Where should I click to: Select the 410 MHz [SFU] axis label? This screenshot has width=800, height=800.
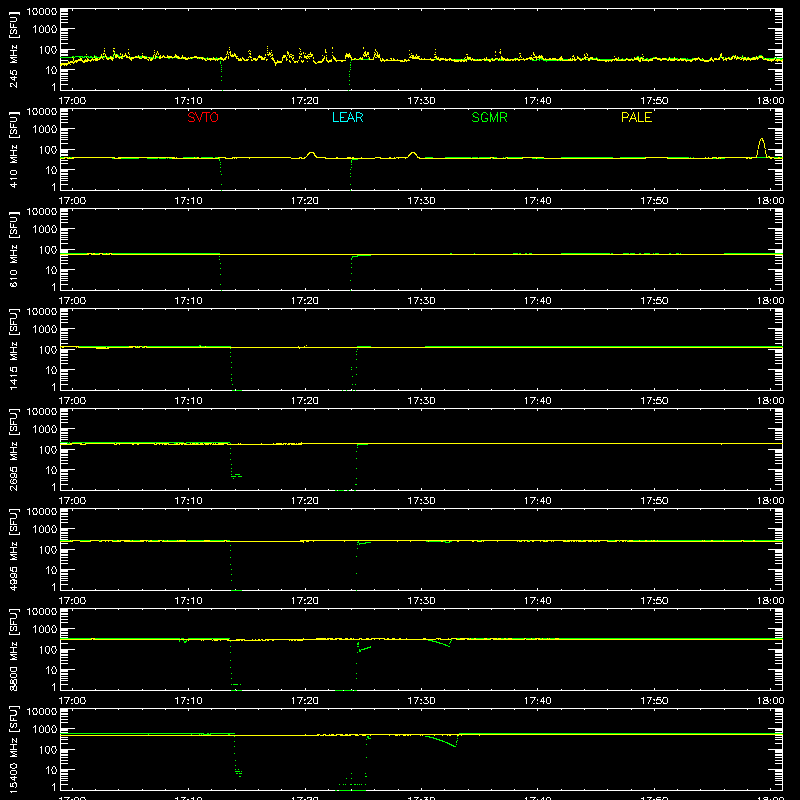13,149
